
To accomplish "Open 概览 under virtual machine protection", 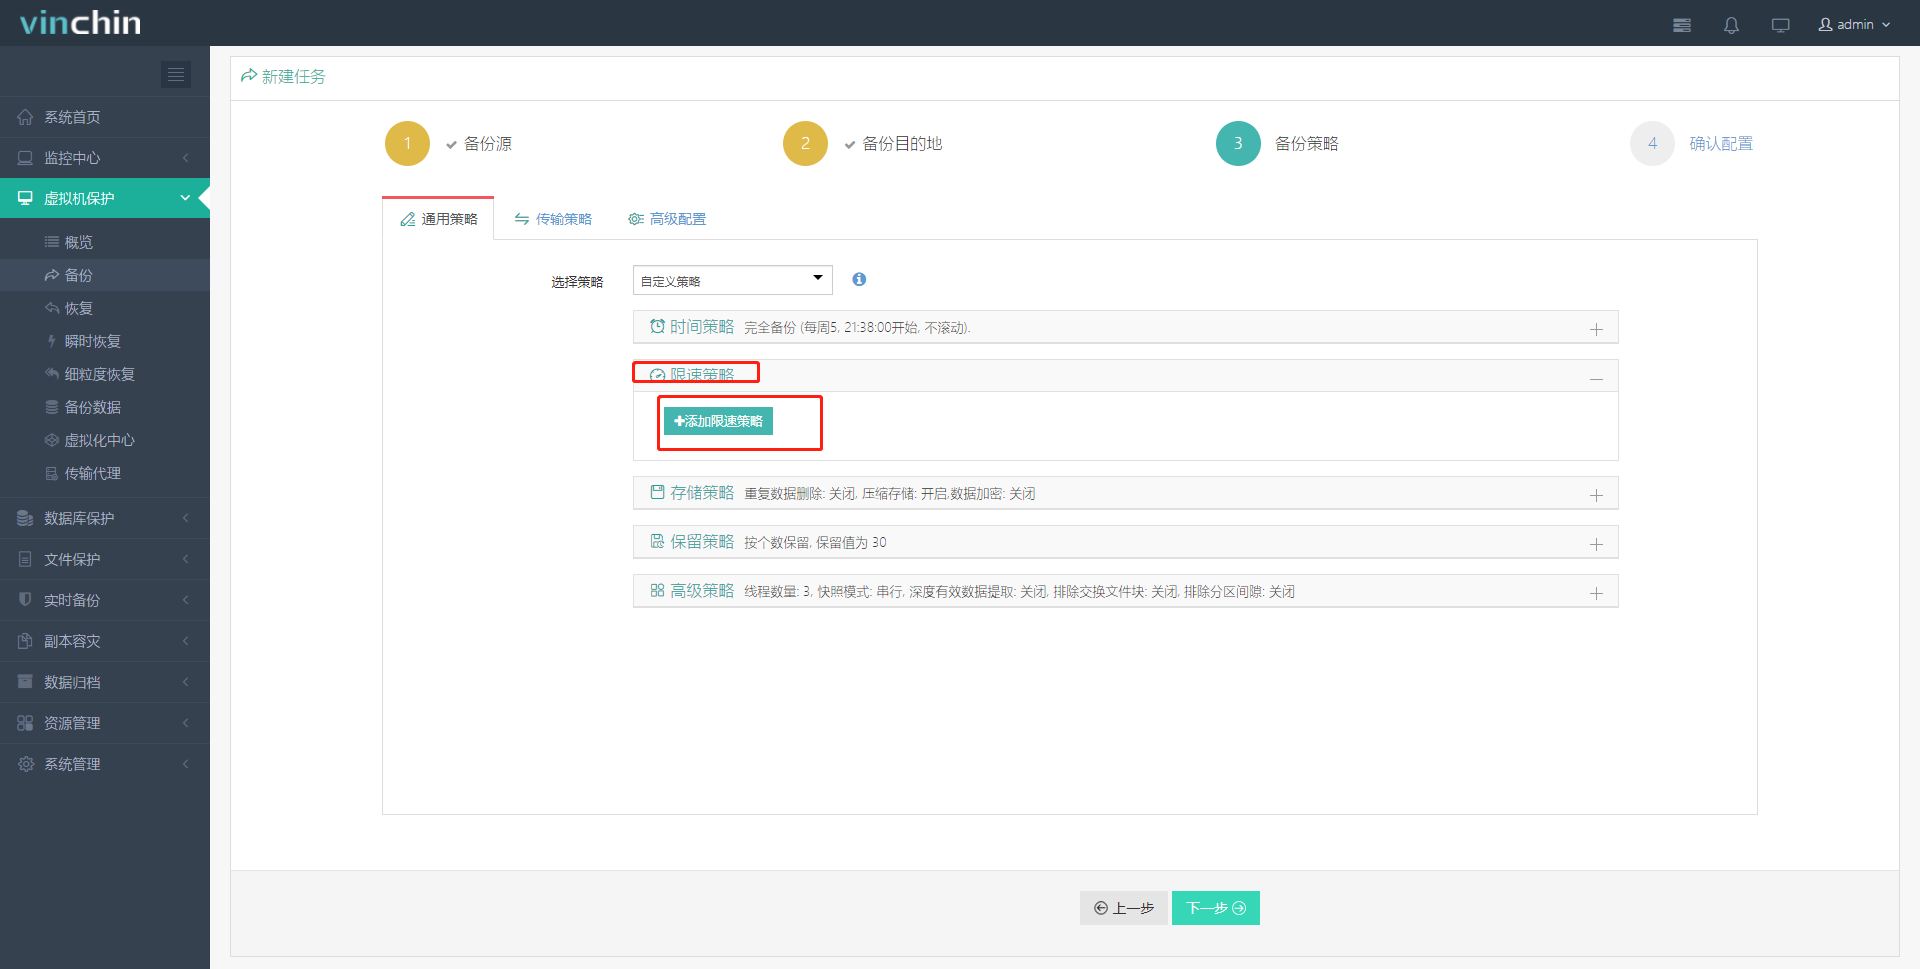I will point(105,242).
